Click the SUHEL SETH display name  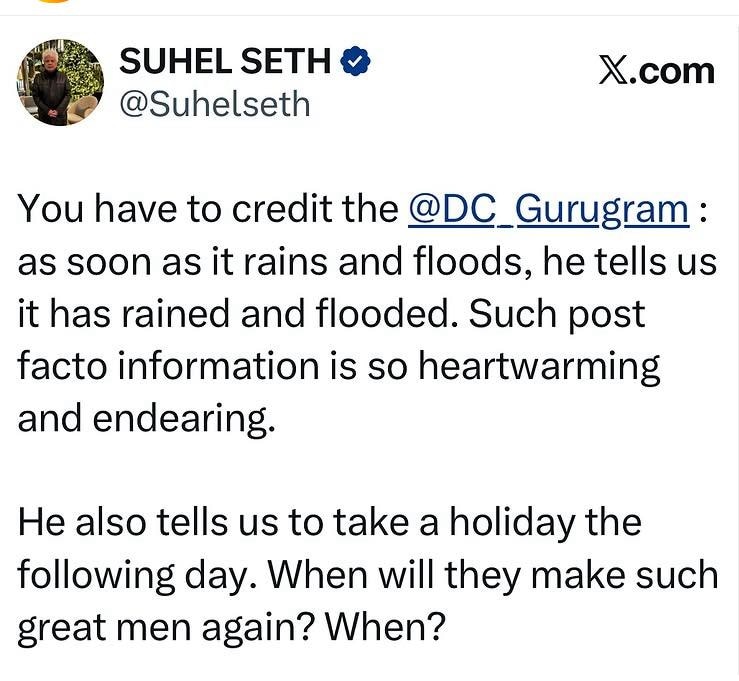(x=225, y=61)
